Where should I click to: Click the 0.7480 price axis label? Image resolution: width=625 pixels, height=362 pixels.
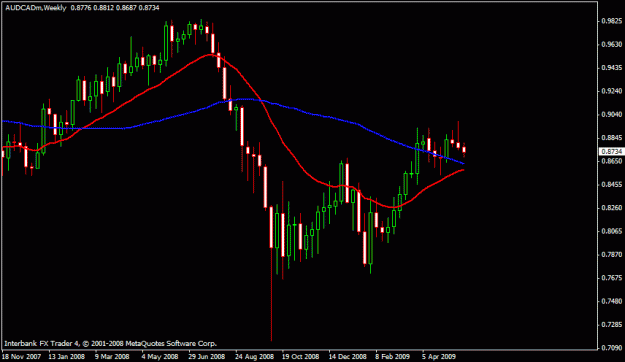click(x=612, y=301)
